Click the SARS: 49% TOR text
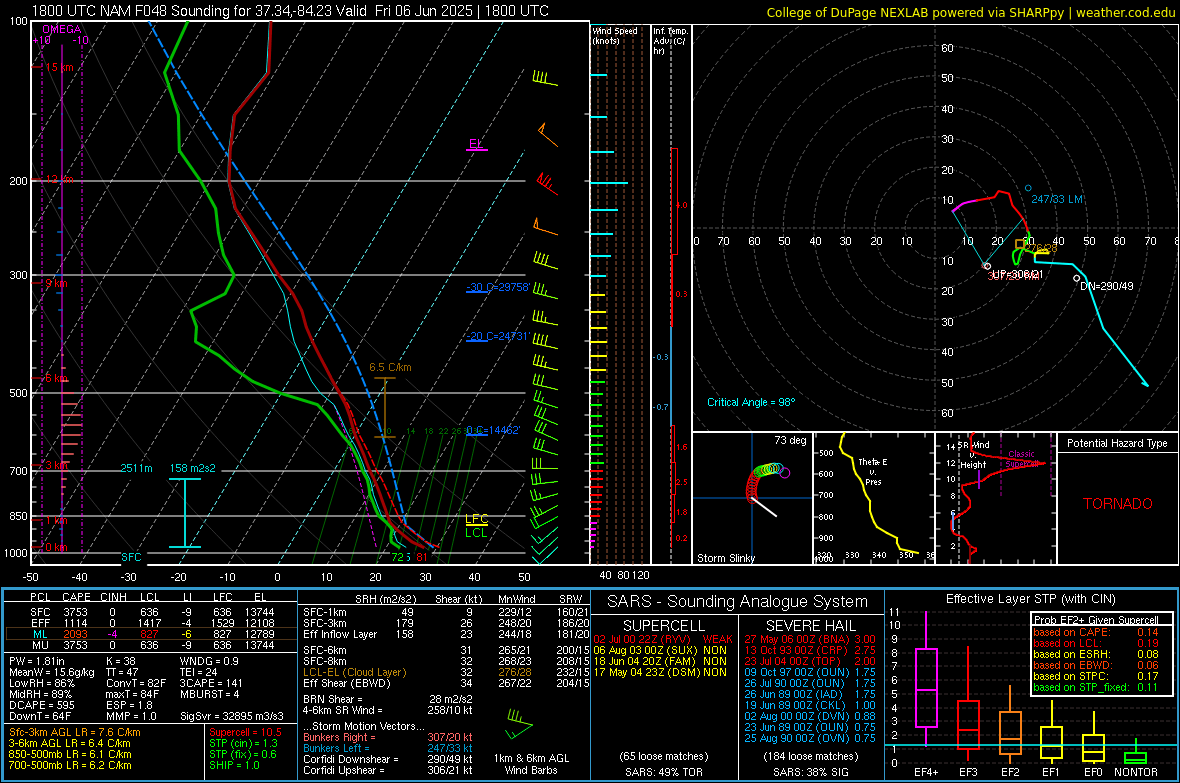Viewport: 1180px width, 783px height. 663,772
